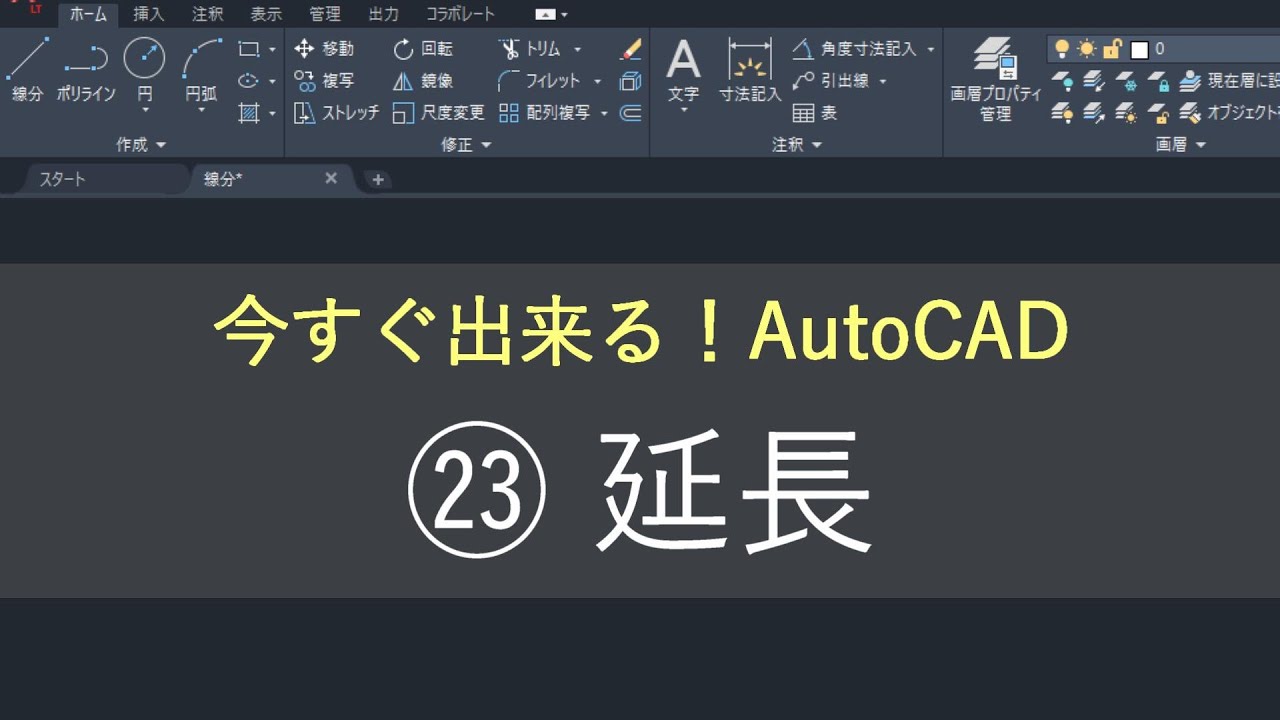The width and height of the screenshot is (1280, 720).
Task: Select the 円 (Circle) tool icon
Action: coord(144,58)
